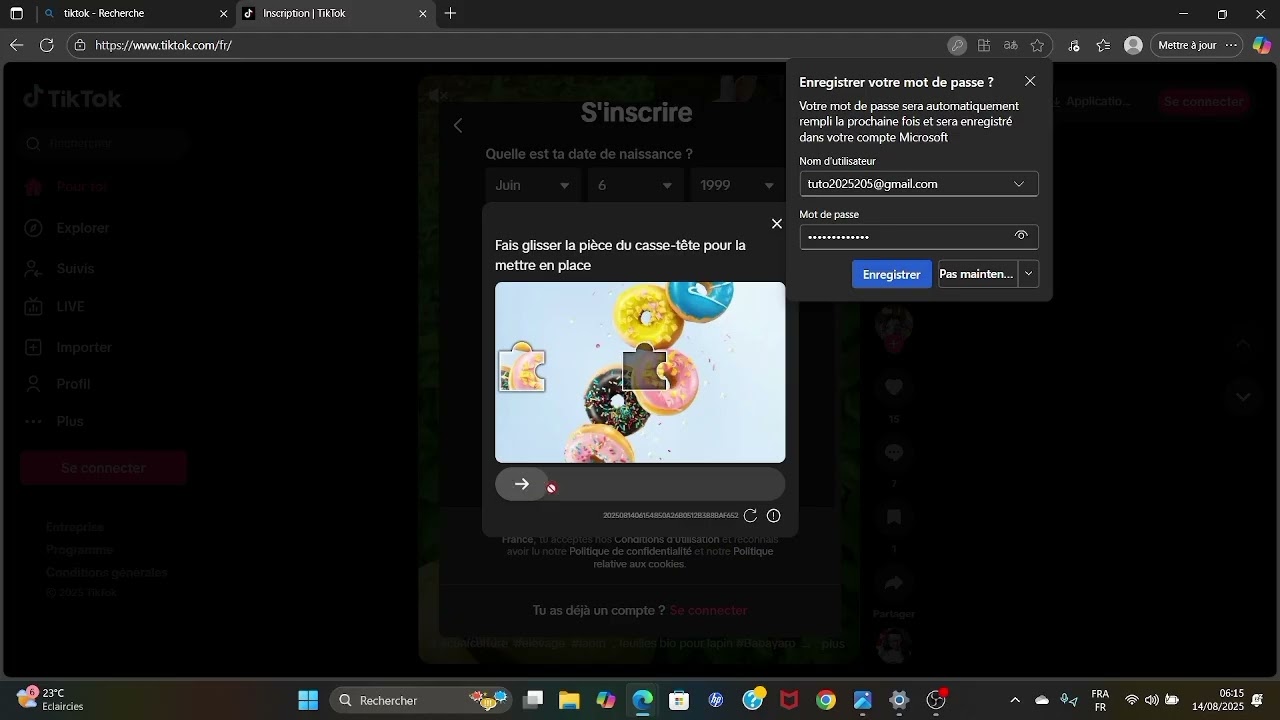The height and width of the screenshot is (720, 1280).
Task: Open the year dropdown showing 1999
Action: point(738,185)
